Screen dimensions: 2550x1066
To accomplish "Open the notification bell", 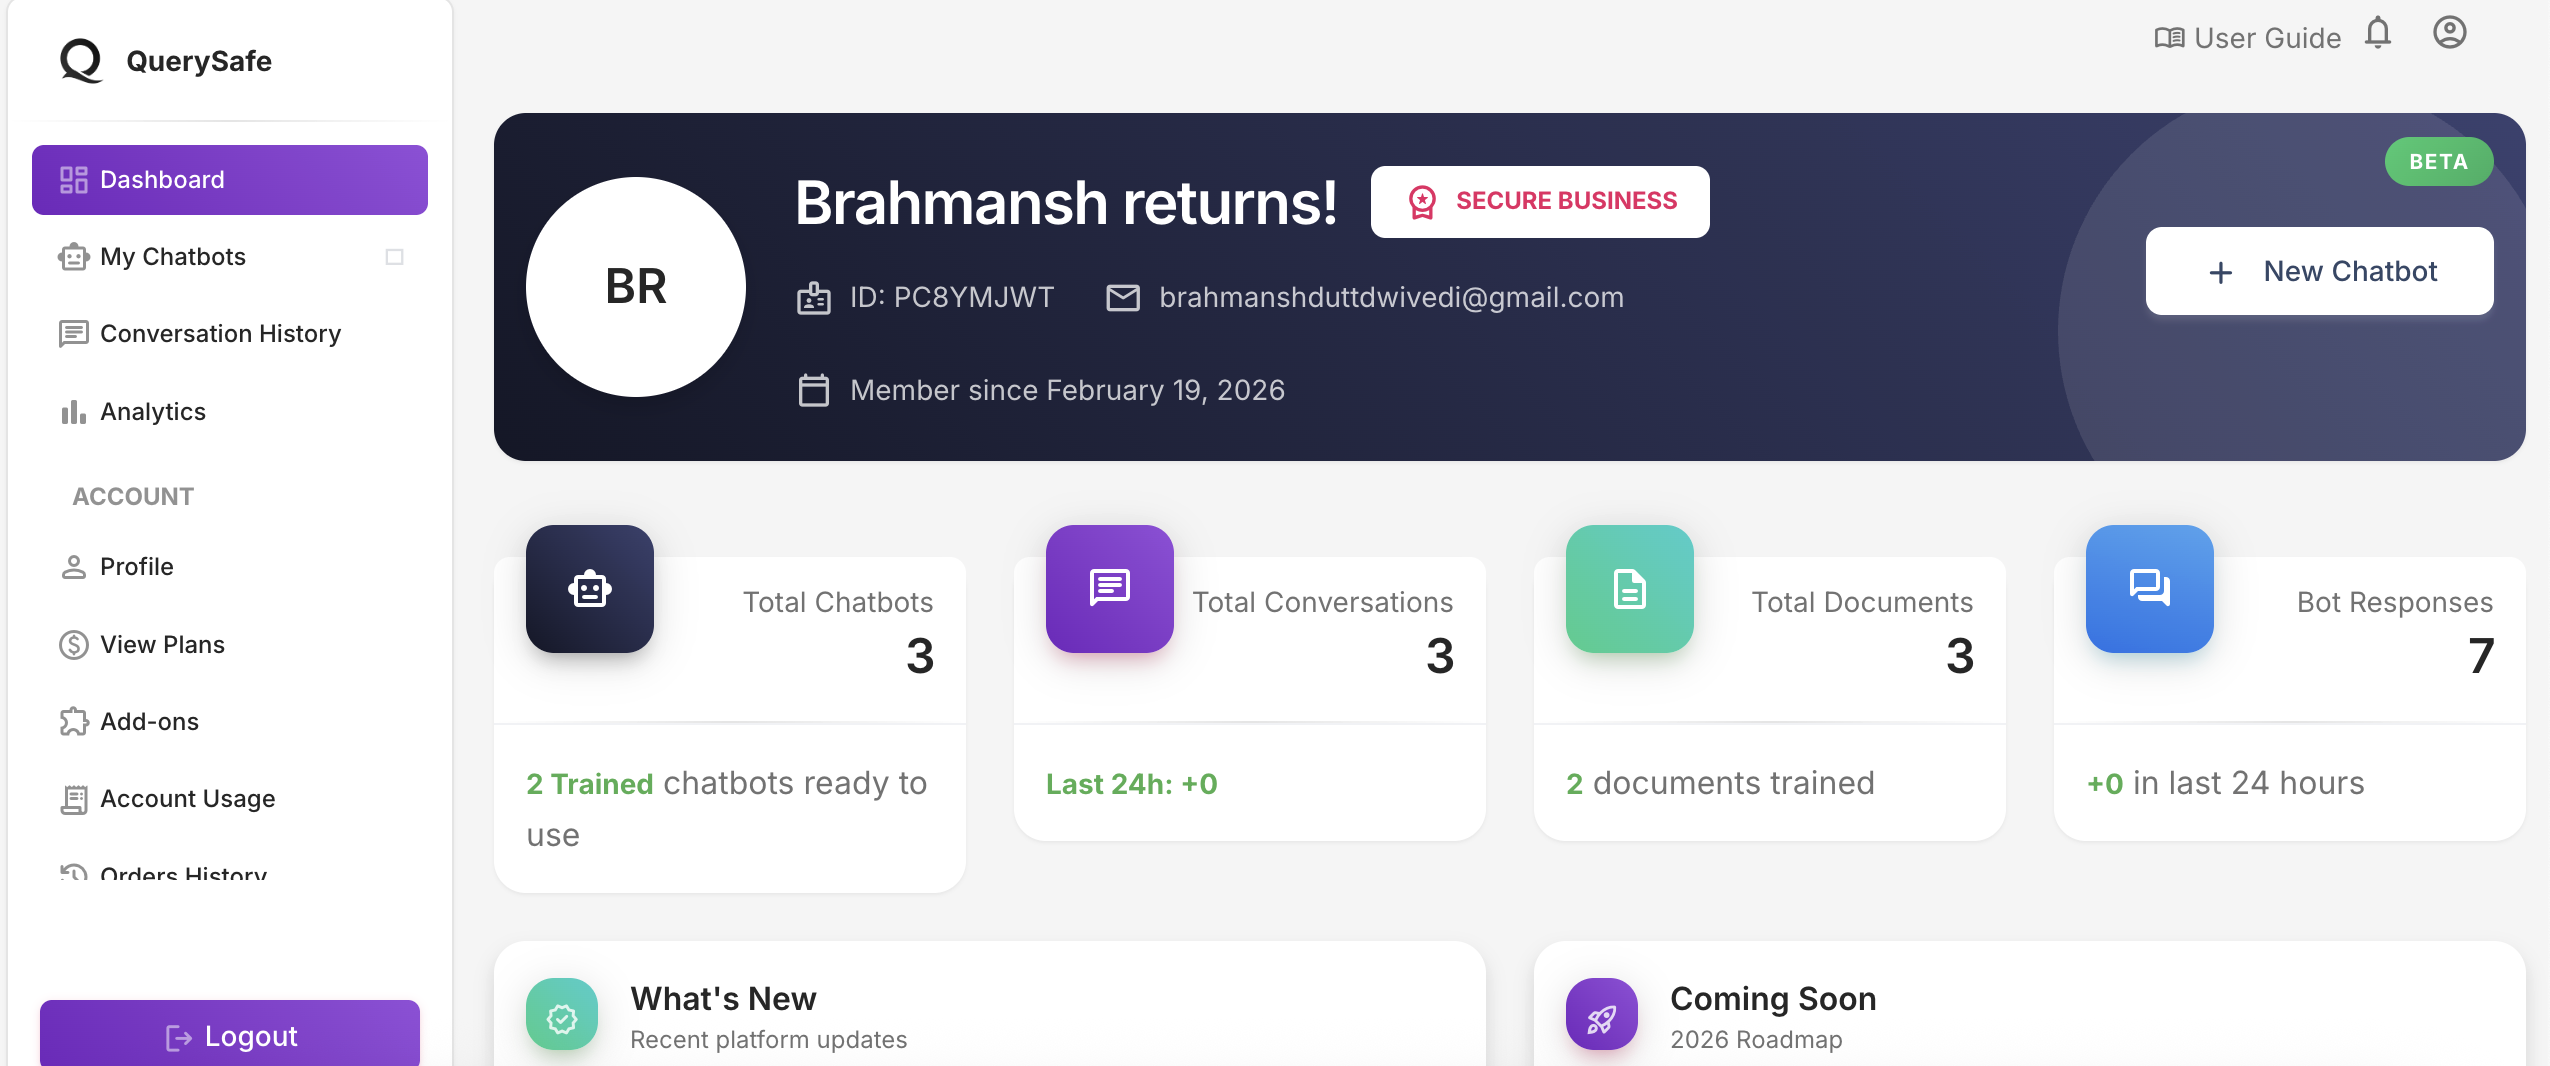I will click(x=2378, y=33).
